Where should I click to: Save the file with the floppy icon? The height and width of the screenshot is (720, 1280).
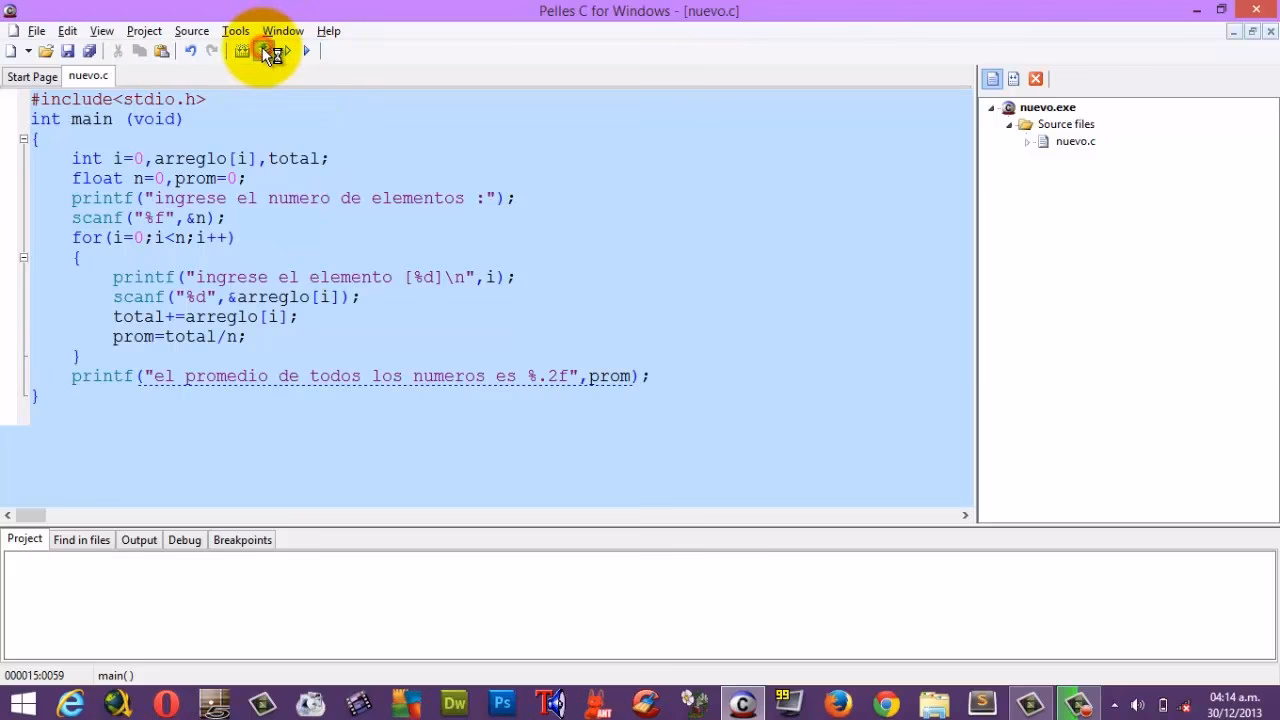coord(68,51)
